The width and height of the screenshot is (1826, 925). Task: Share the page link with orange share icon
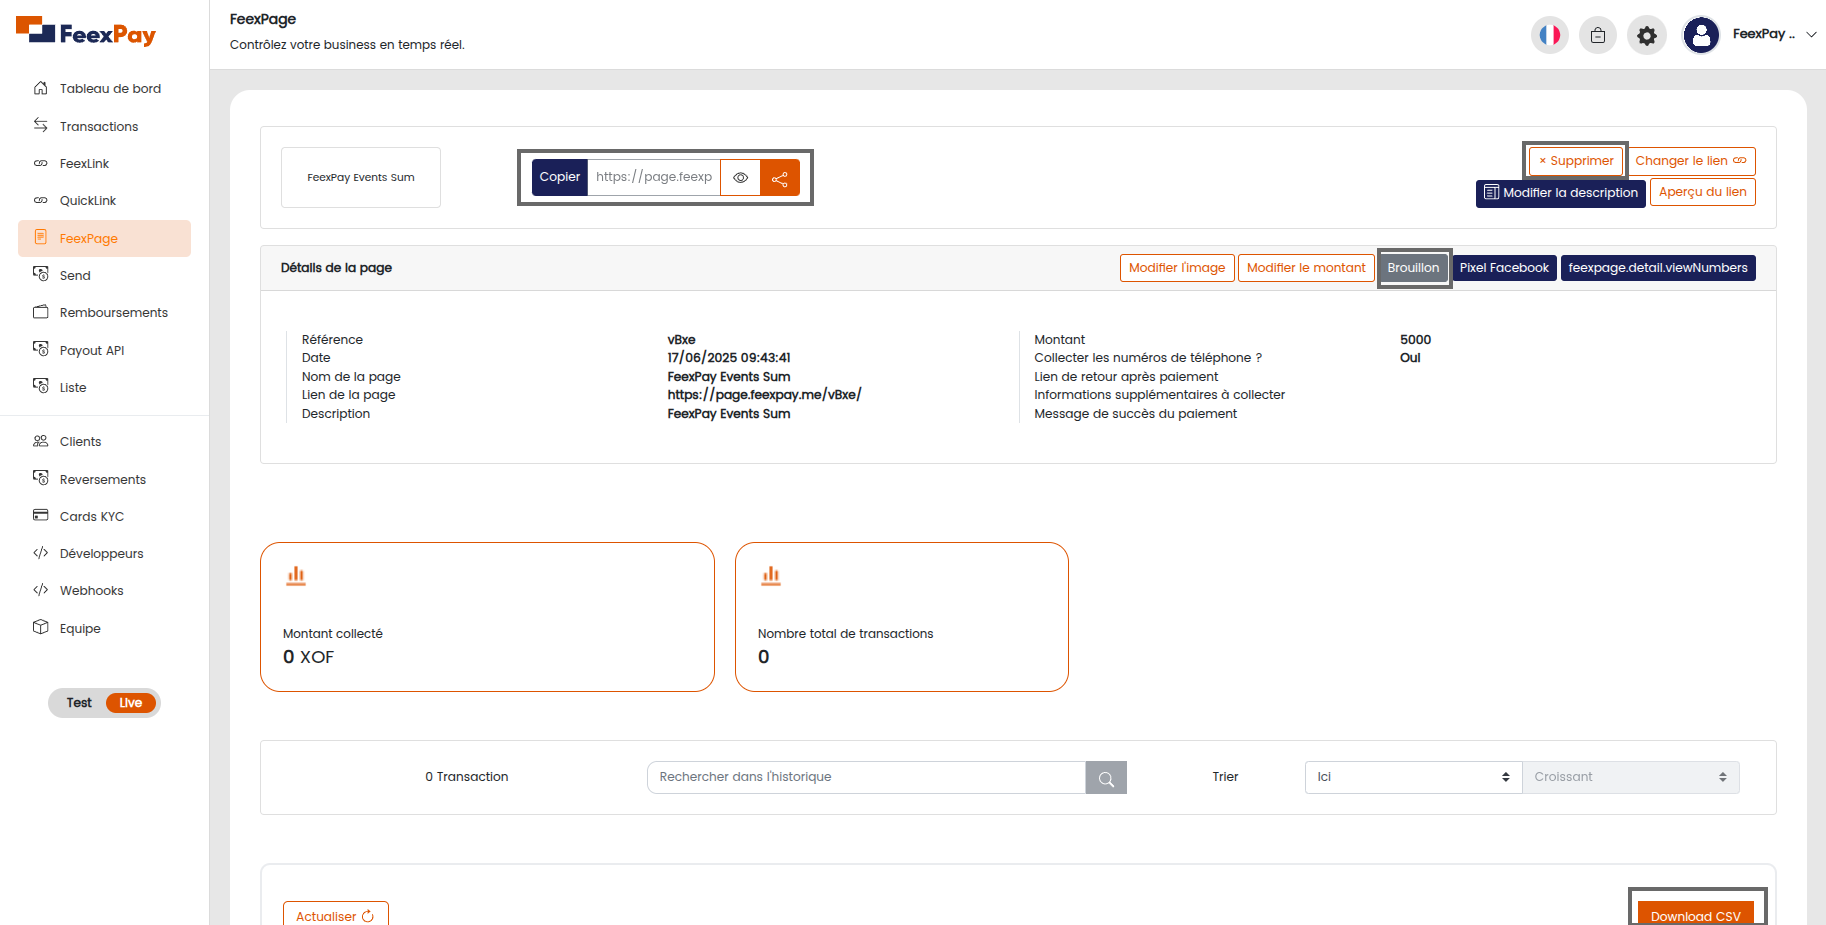tap(780, 177)
